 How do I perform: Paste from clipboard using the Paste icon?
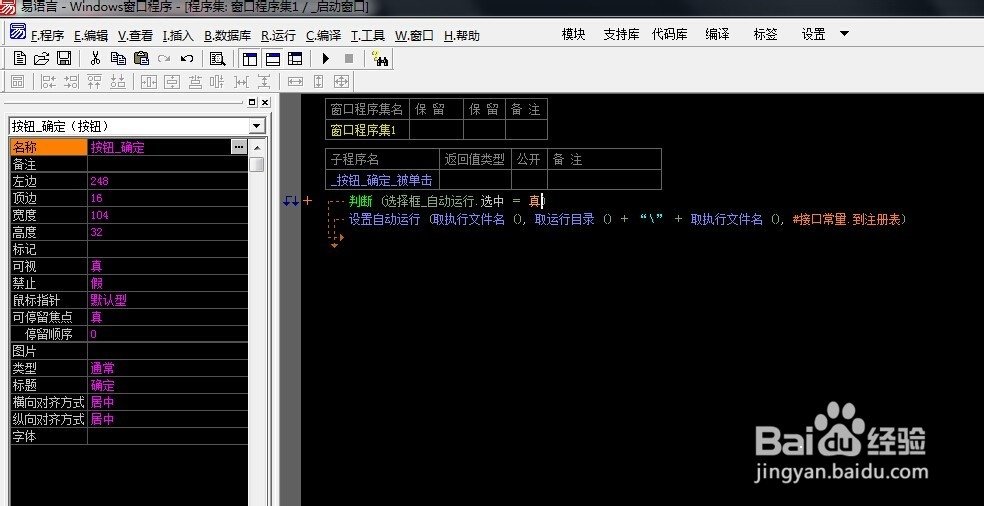(x=142, y=59)
